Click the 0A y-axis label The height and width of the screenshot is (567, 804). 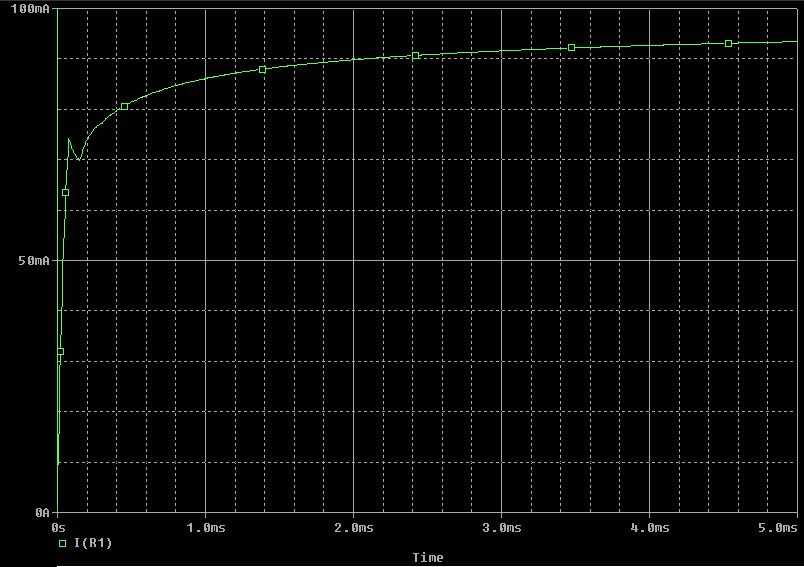(43, 512)
